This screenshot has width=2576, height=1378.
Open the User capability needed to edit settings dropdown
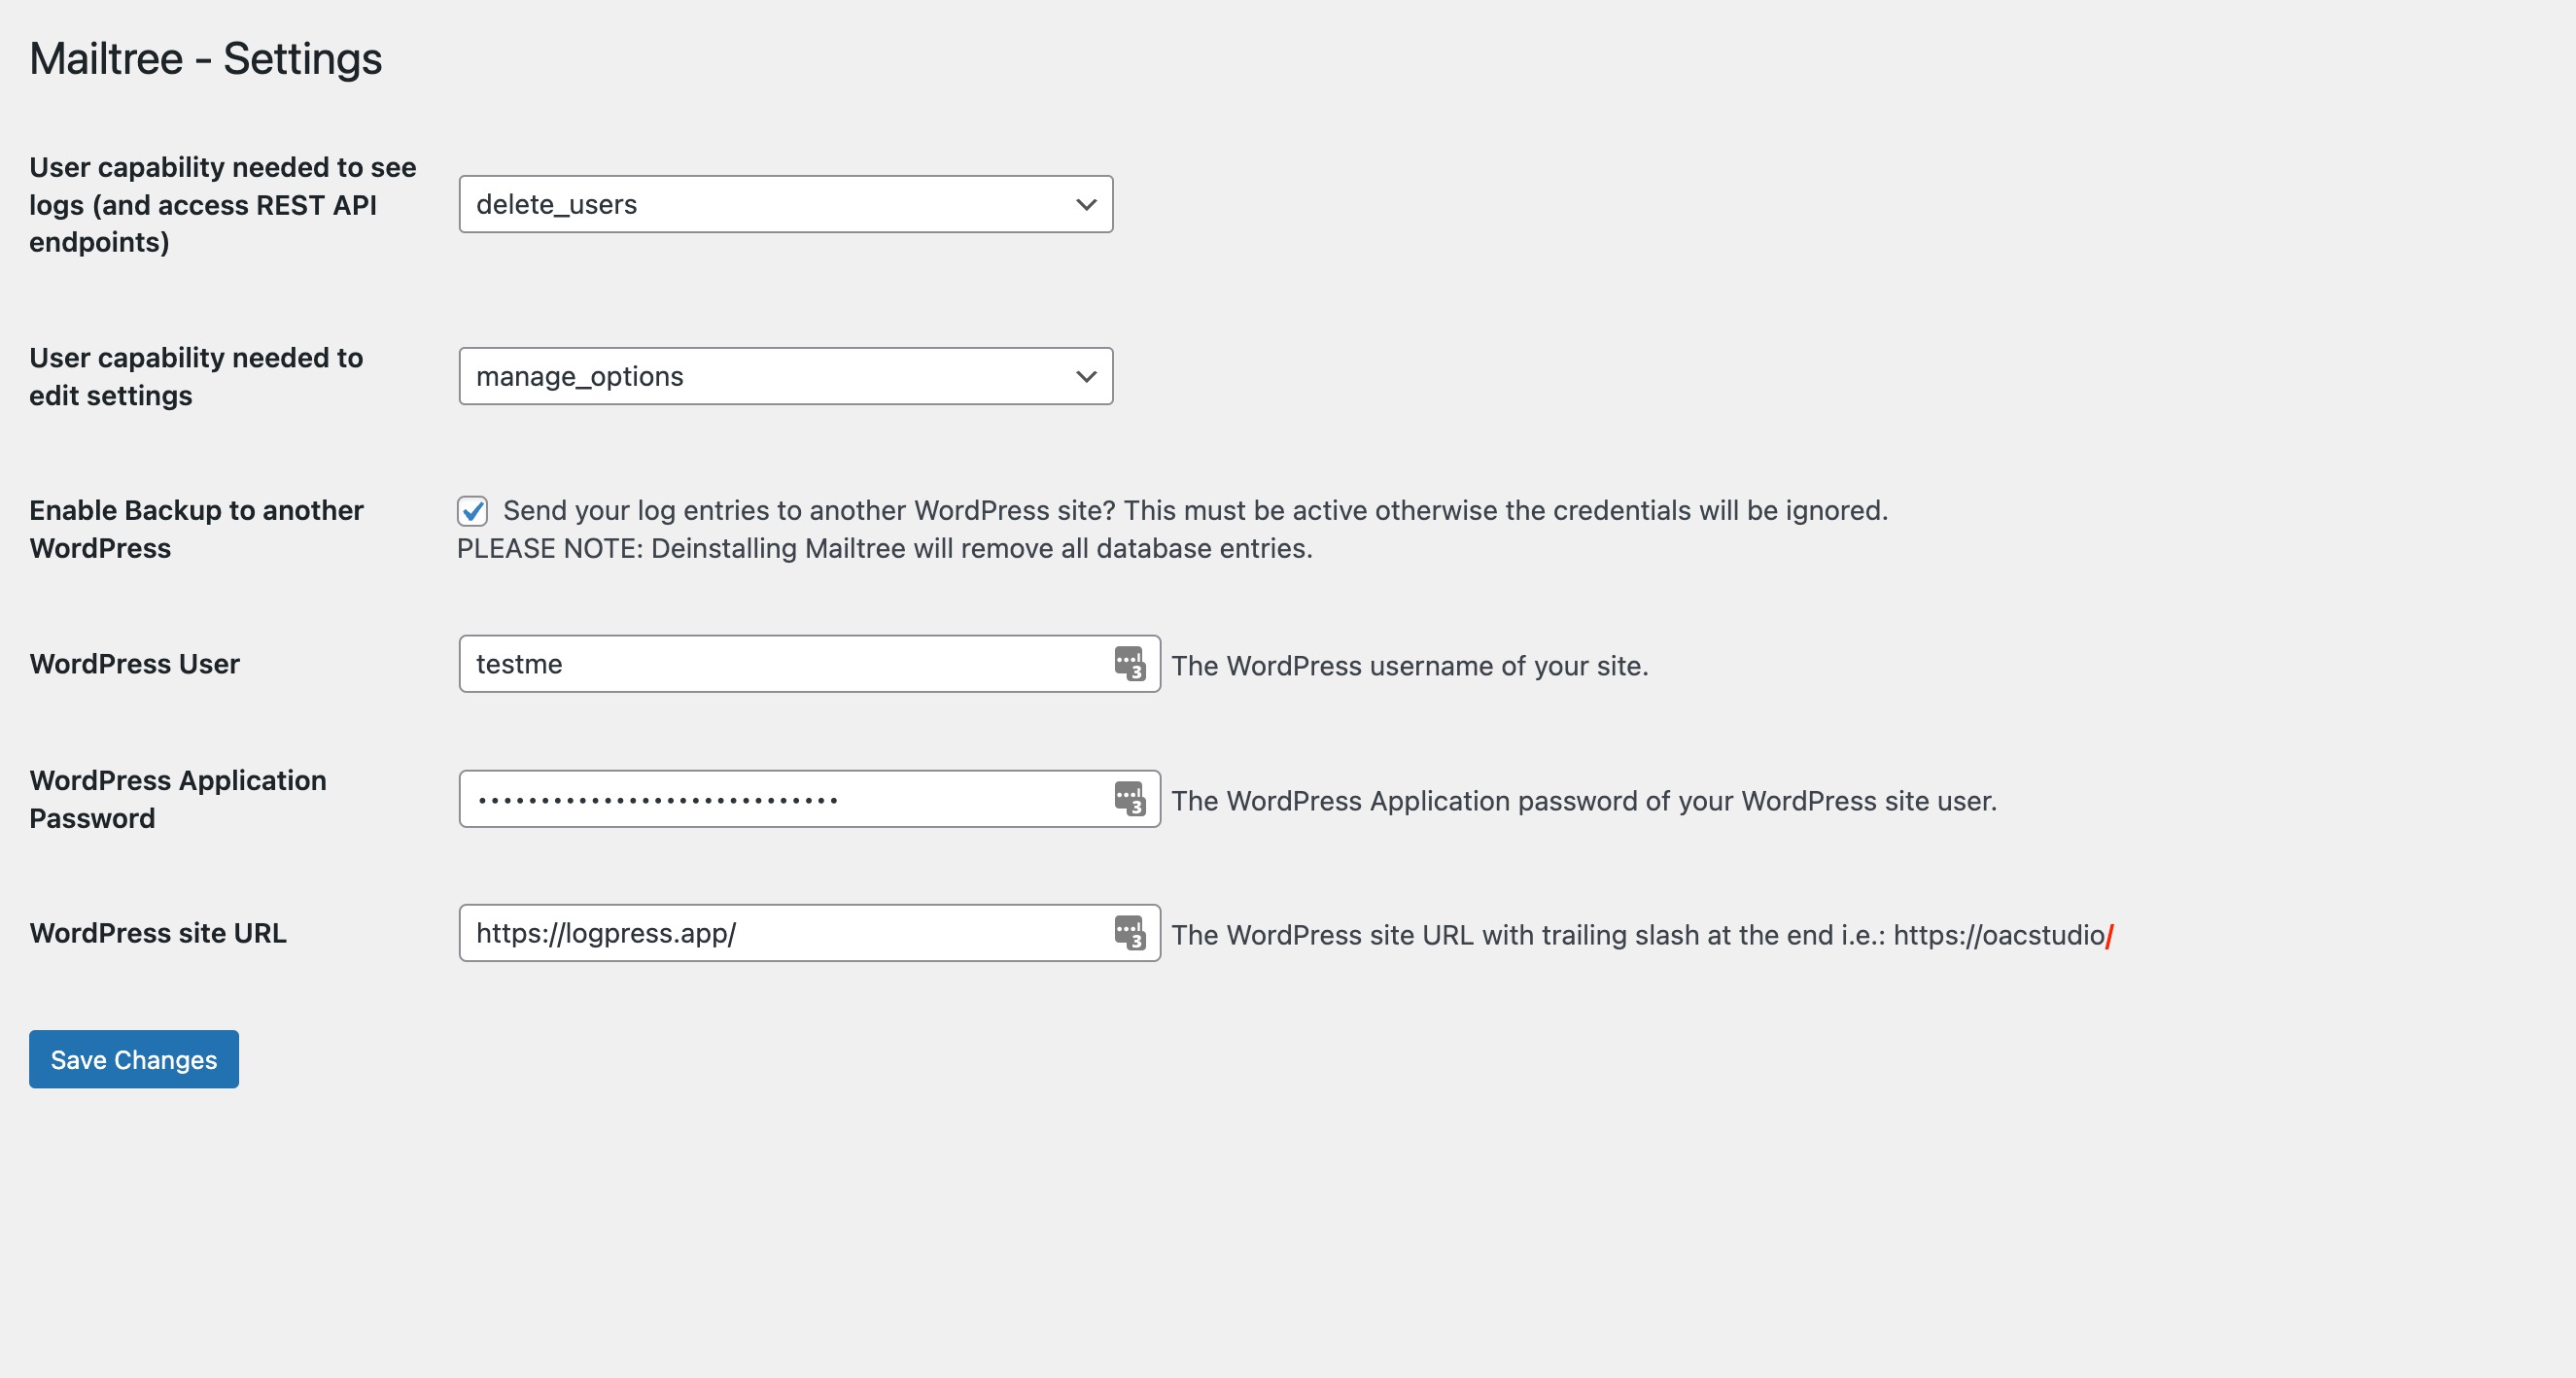(785, 376)
